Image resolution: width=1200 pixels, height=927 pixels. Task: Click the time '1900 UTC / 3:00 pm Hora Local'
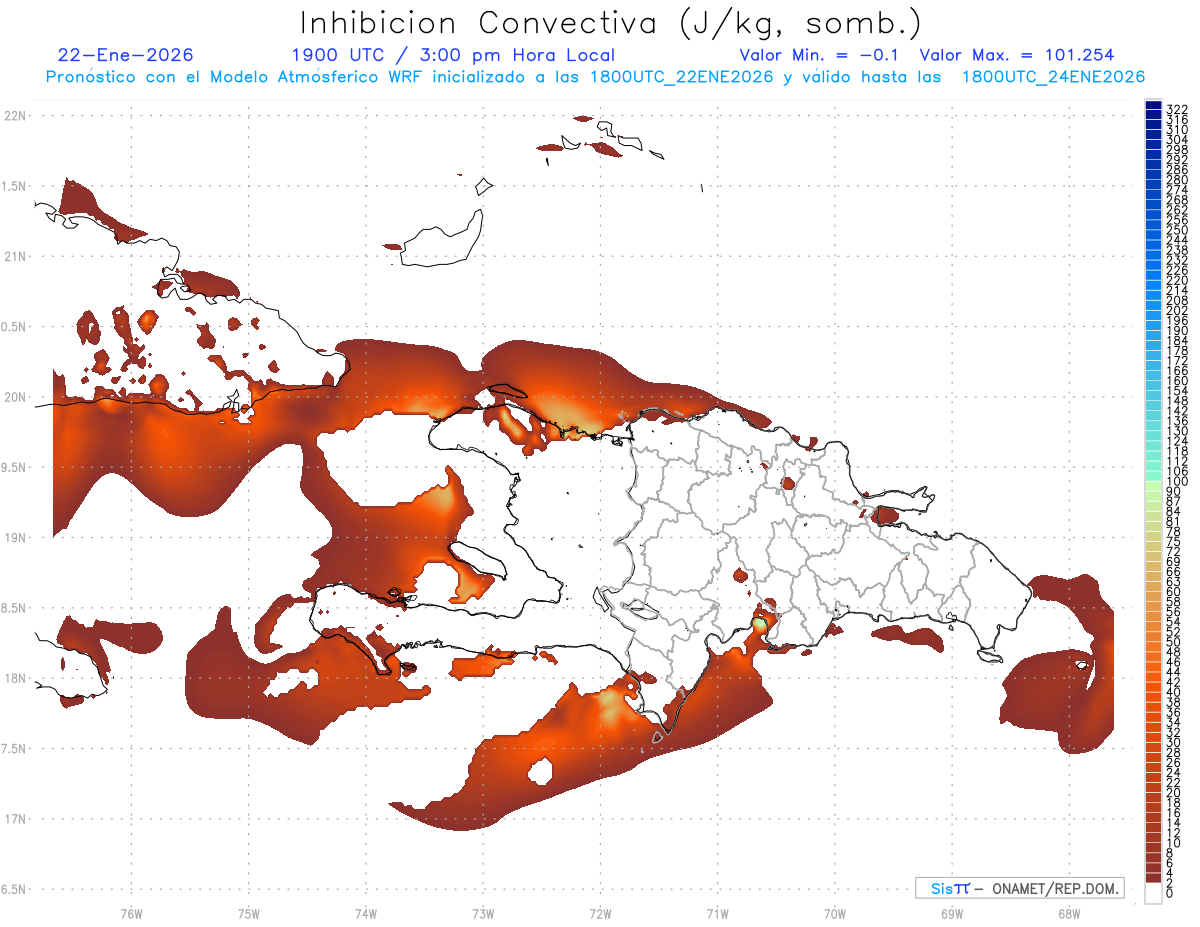(x=453, y=55)
